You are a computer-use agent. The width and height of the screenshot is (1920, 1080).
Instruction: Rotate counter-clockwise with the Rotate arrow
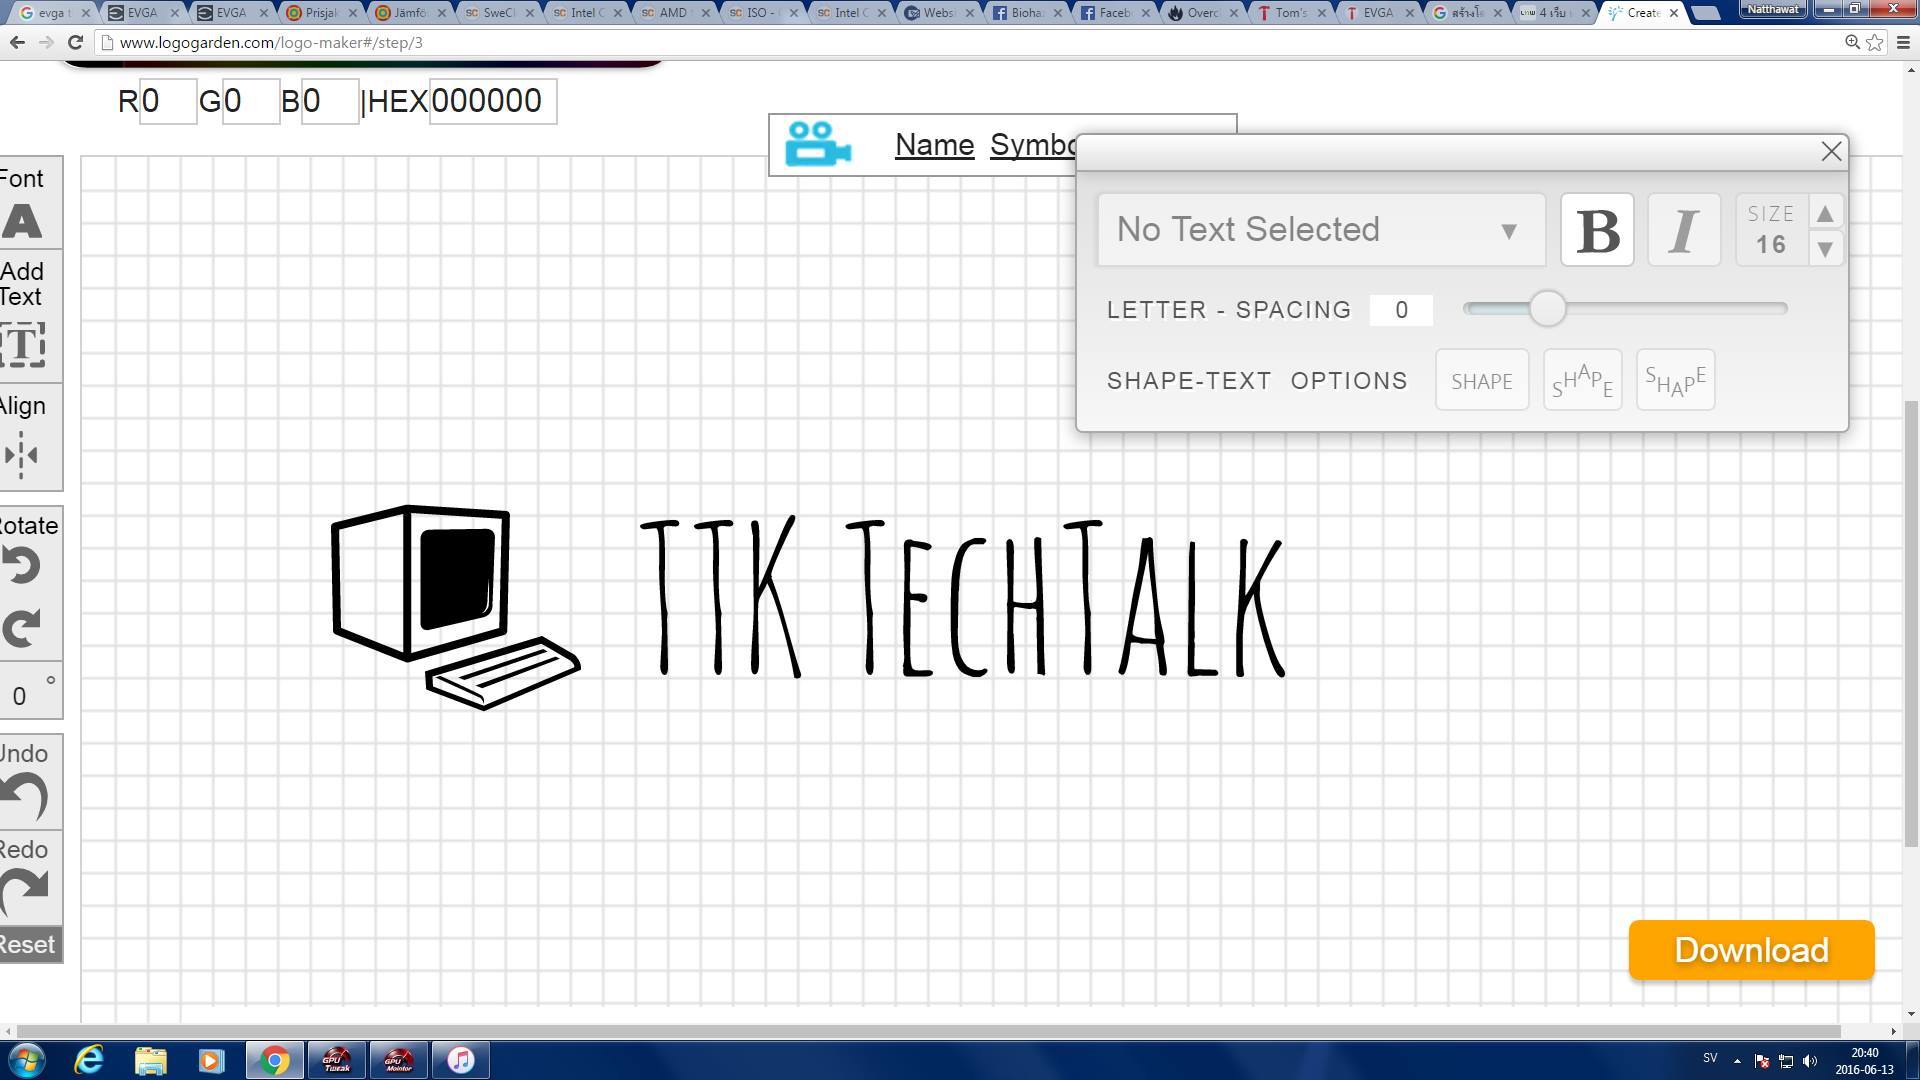21,566
